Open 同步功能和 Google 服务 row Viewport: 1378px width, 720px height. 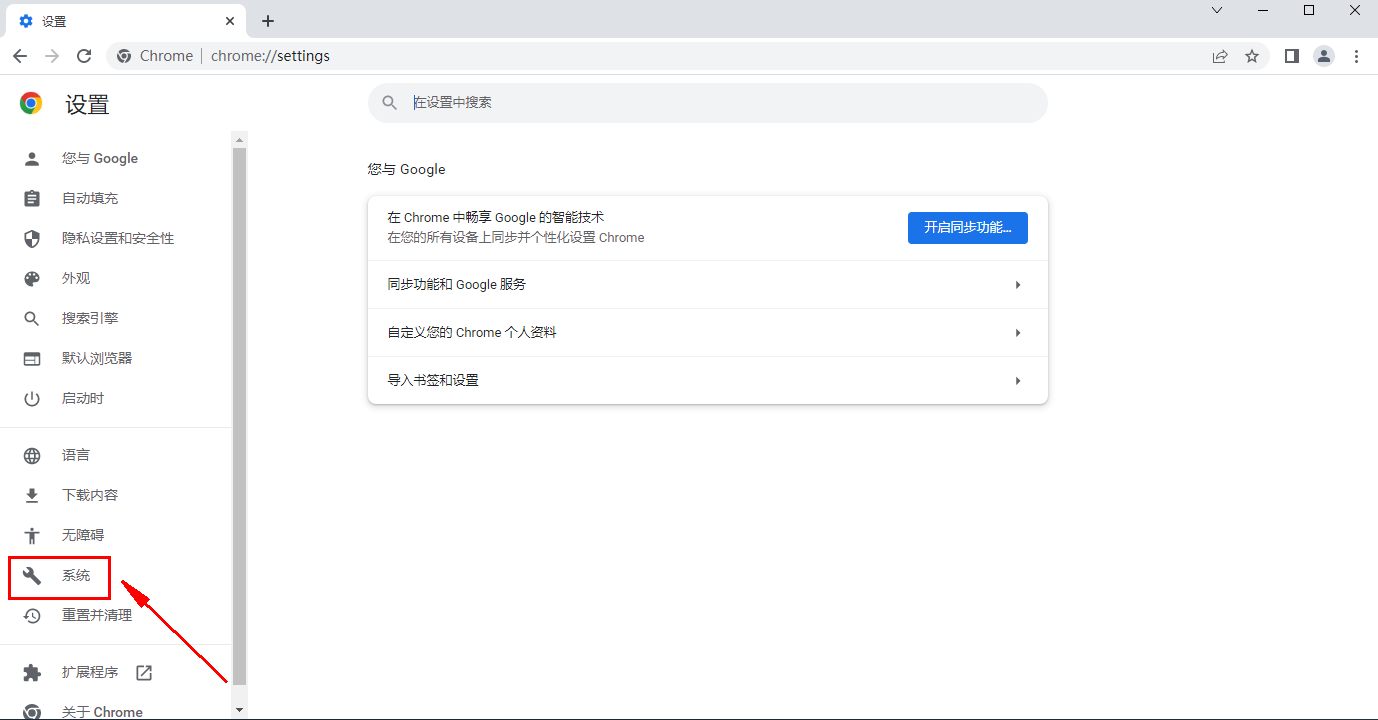(x=708, y=285)
